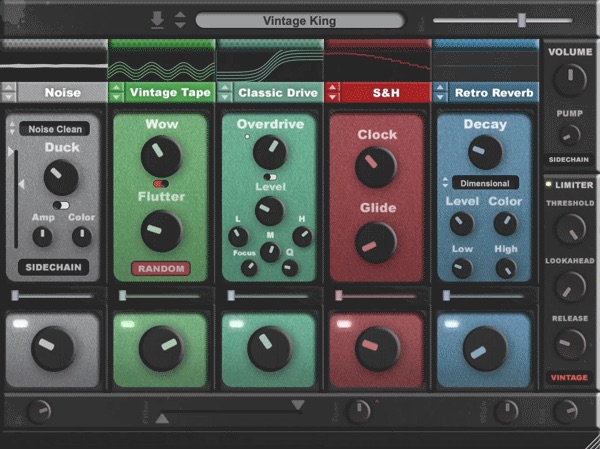600x449 pixels.
Task: Click the M band knob in Classic Drive
Action: [270, 252]
